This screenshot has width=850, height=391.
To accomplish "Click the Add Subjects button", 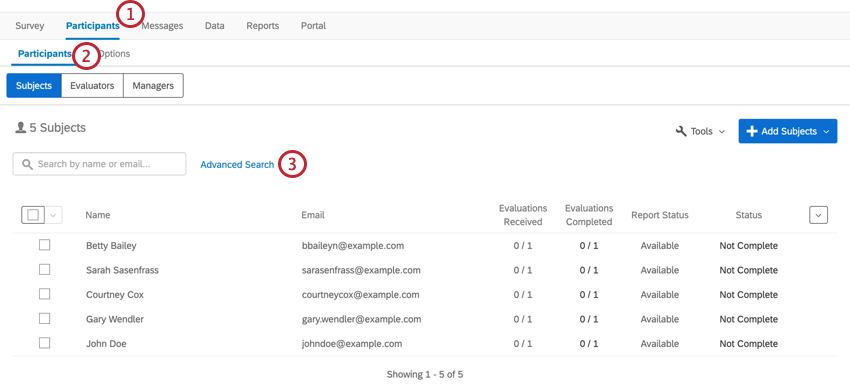I will [788, 131].
